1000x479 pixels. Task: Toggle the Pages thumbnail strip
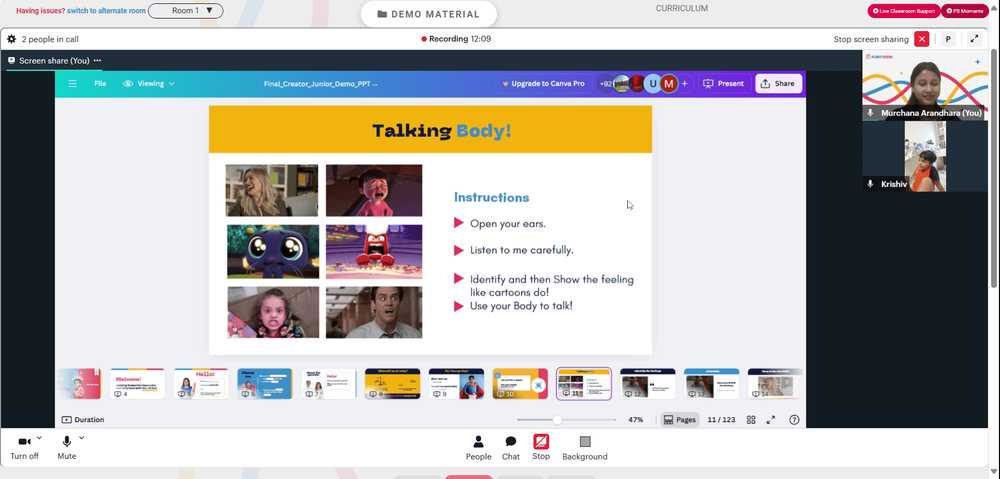click(680, 420)
